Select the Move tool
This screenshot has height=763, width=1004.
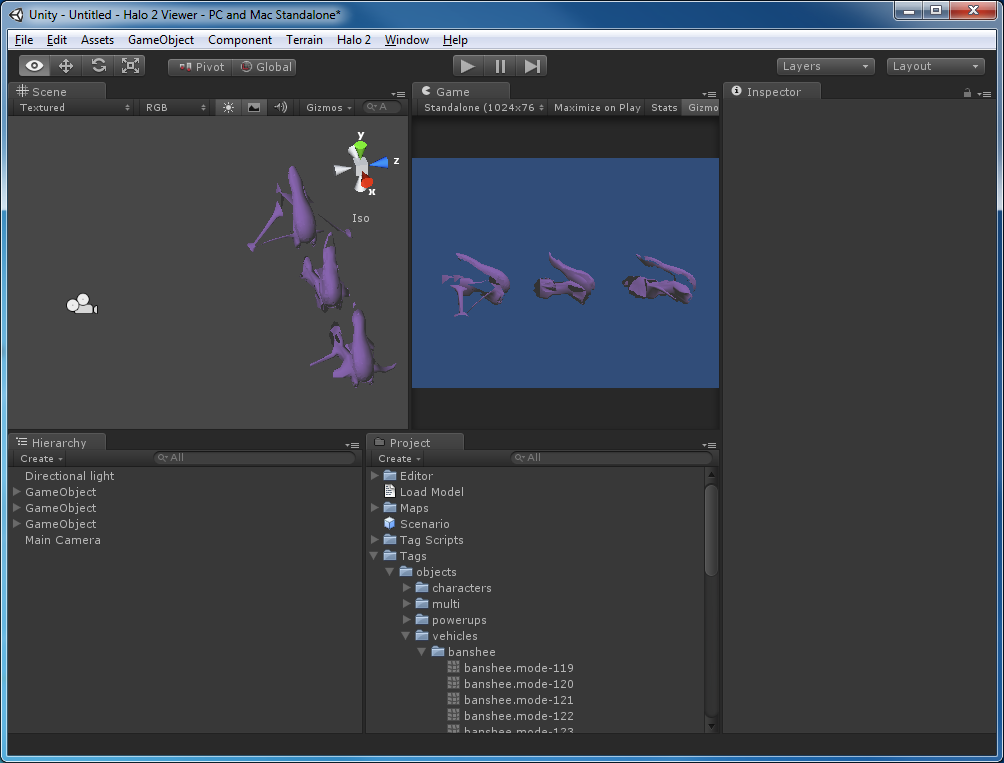66,66
